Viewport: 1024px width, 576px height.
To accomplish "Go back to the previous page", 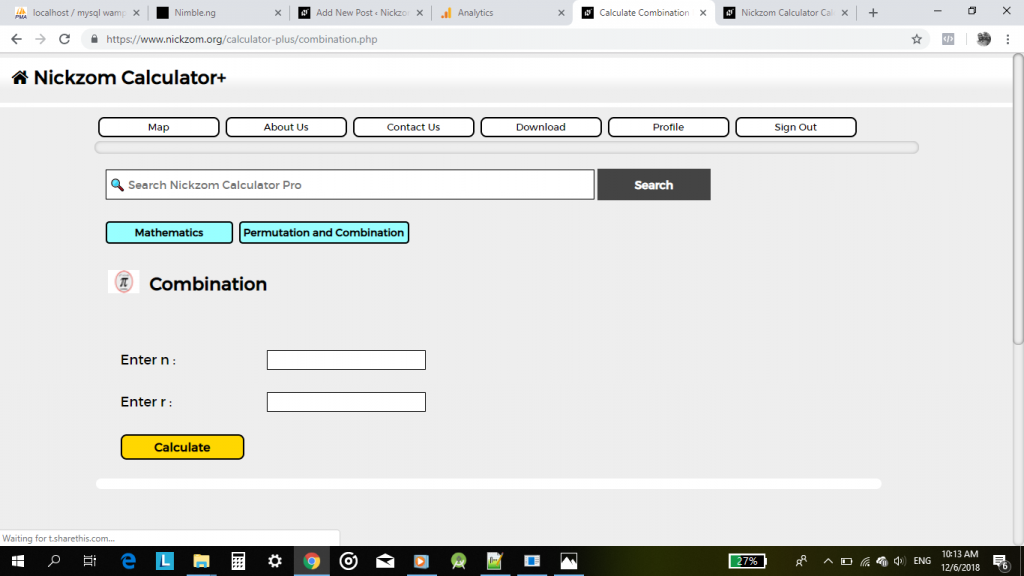I will pyautogui.click(x=16, y=39).
